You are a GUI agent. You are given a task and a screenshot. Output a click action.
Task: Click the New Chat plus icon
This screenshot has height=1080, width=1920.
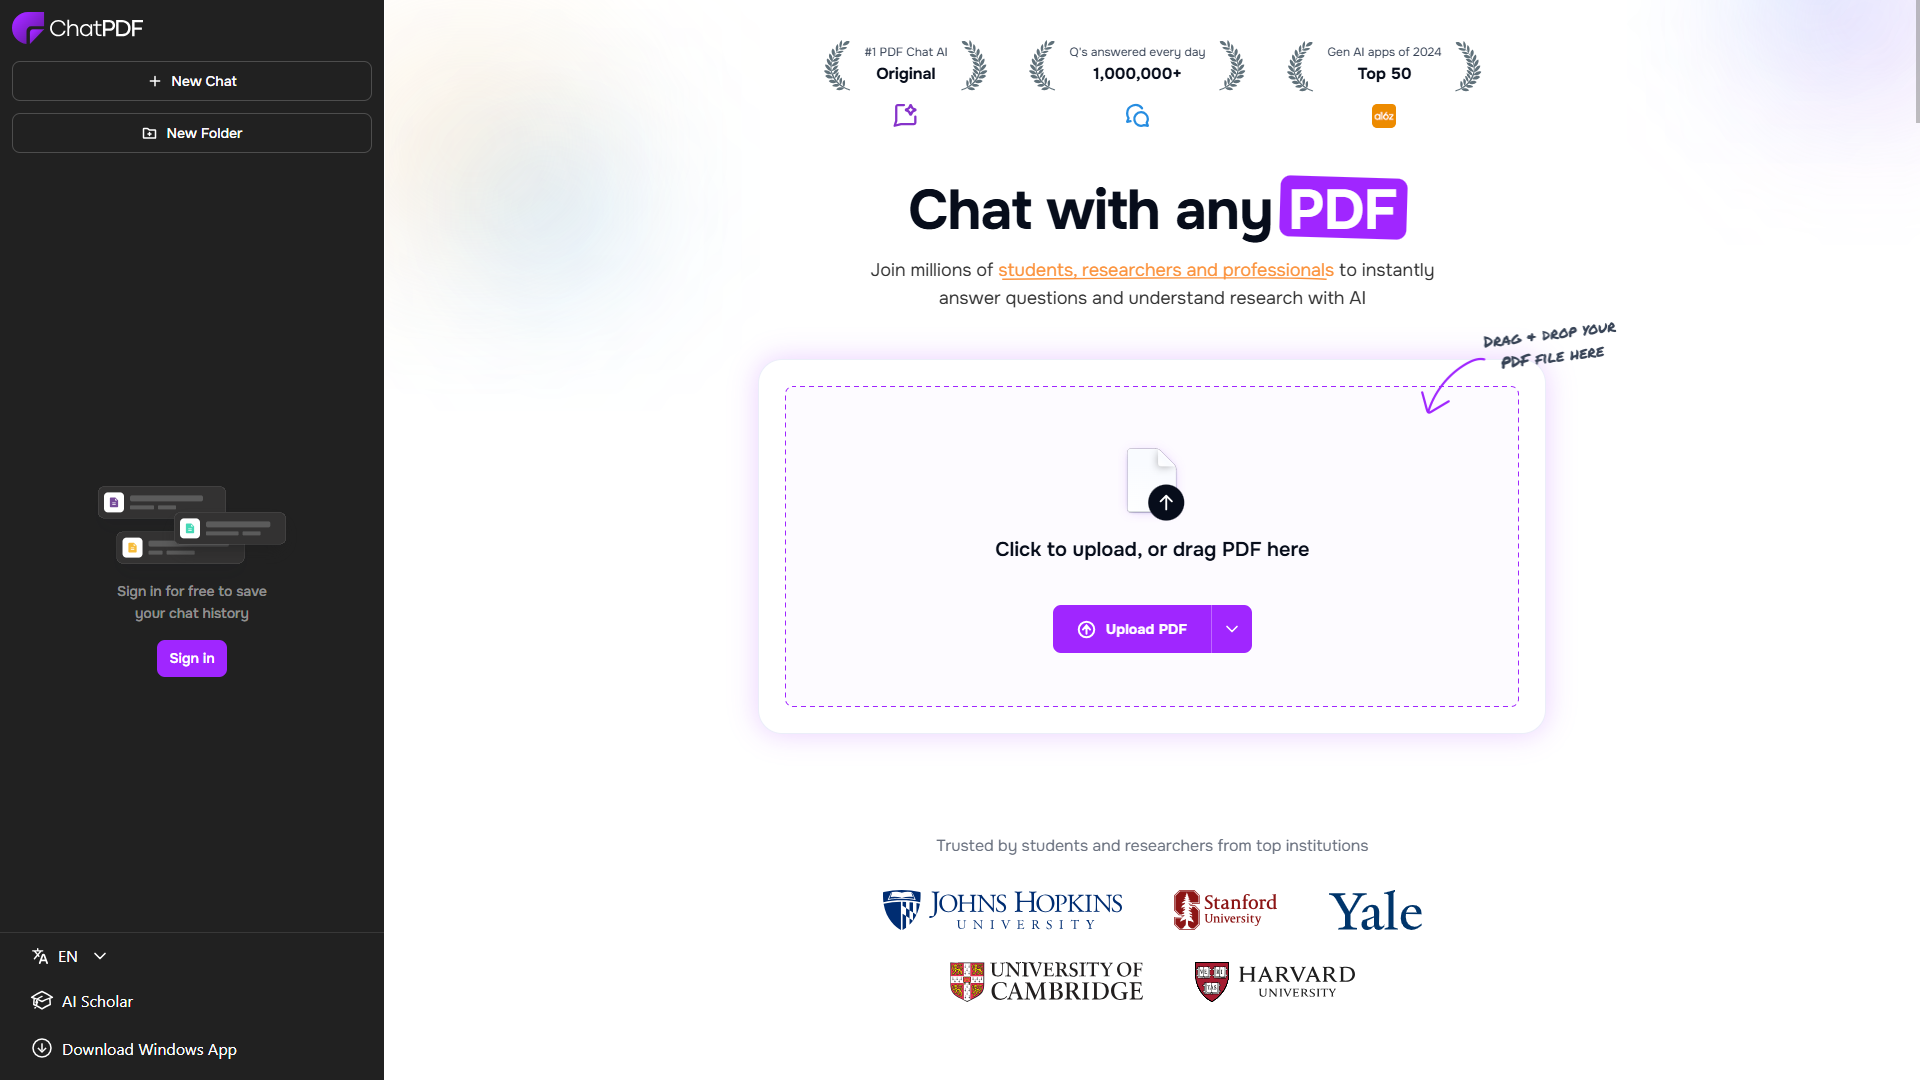coord(154,80)
